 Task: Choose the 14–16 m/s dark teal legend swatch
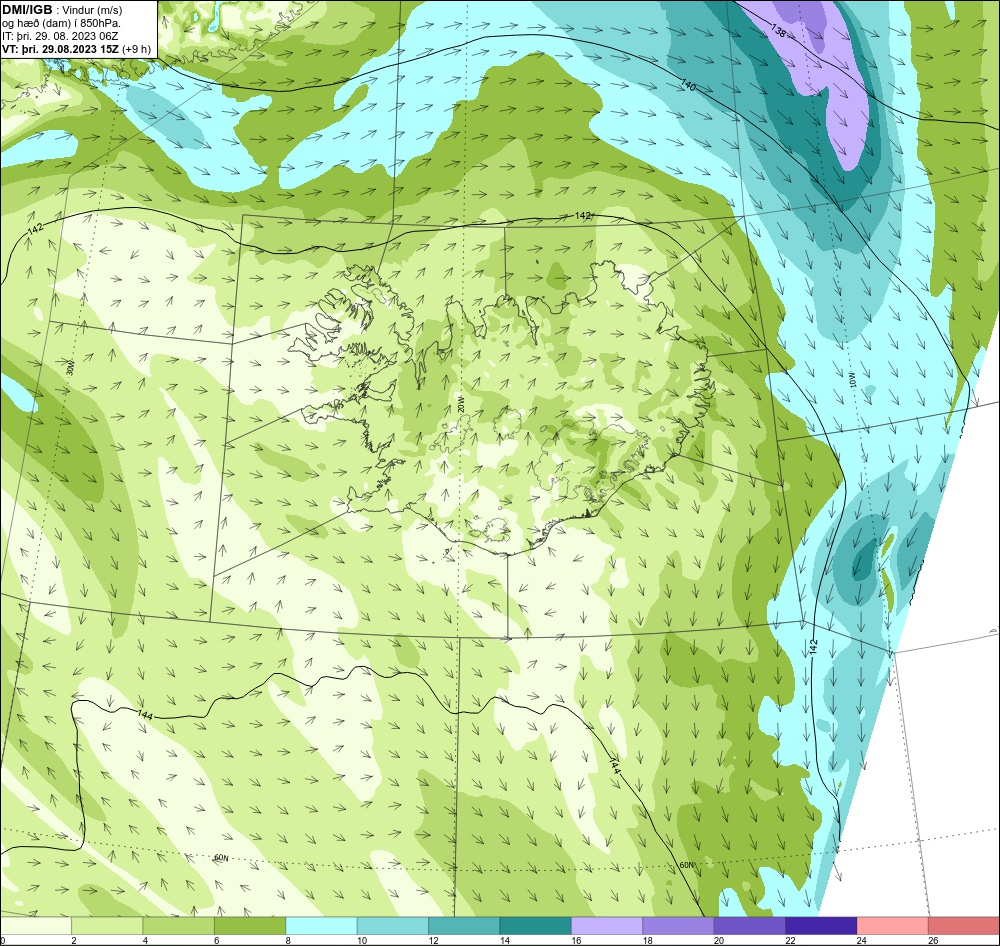(536, 925)
